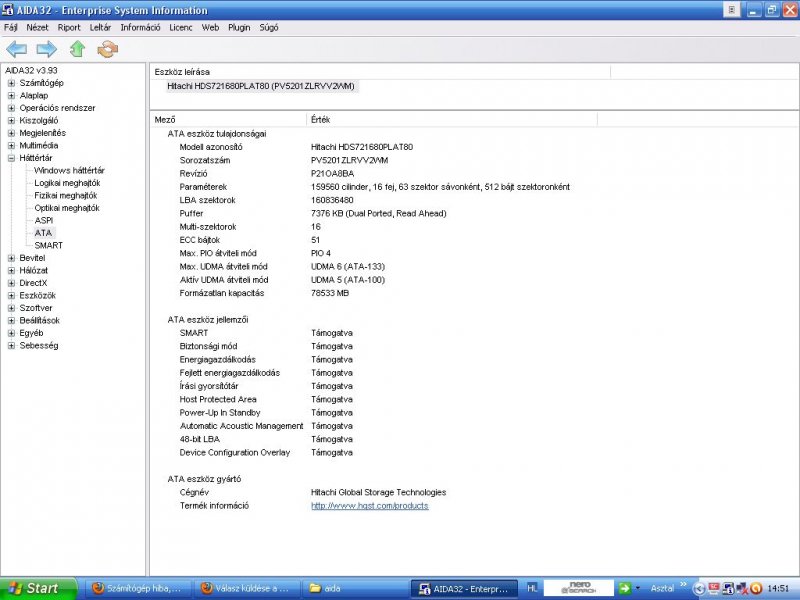
Task: Select the Cégnév row
Action: (313, 492)
